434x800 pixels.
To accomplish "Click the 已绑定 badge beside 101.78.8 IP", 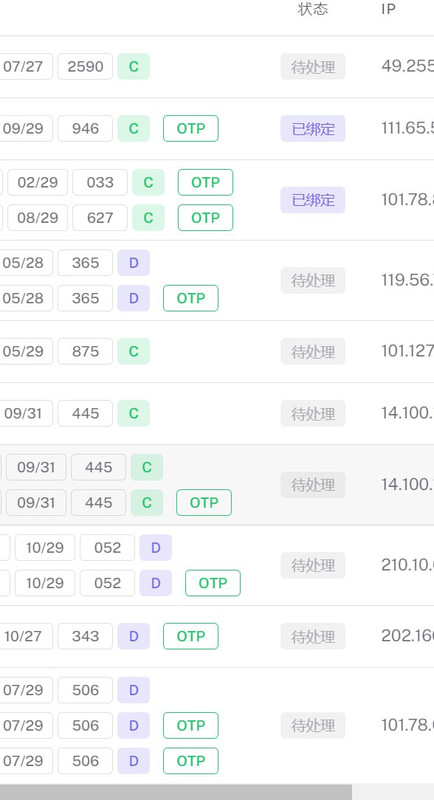I will (x=313, y=199).
